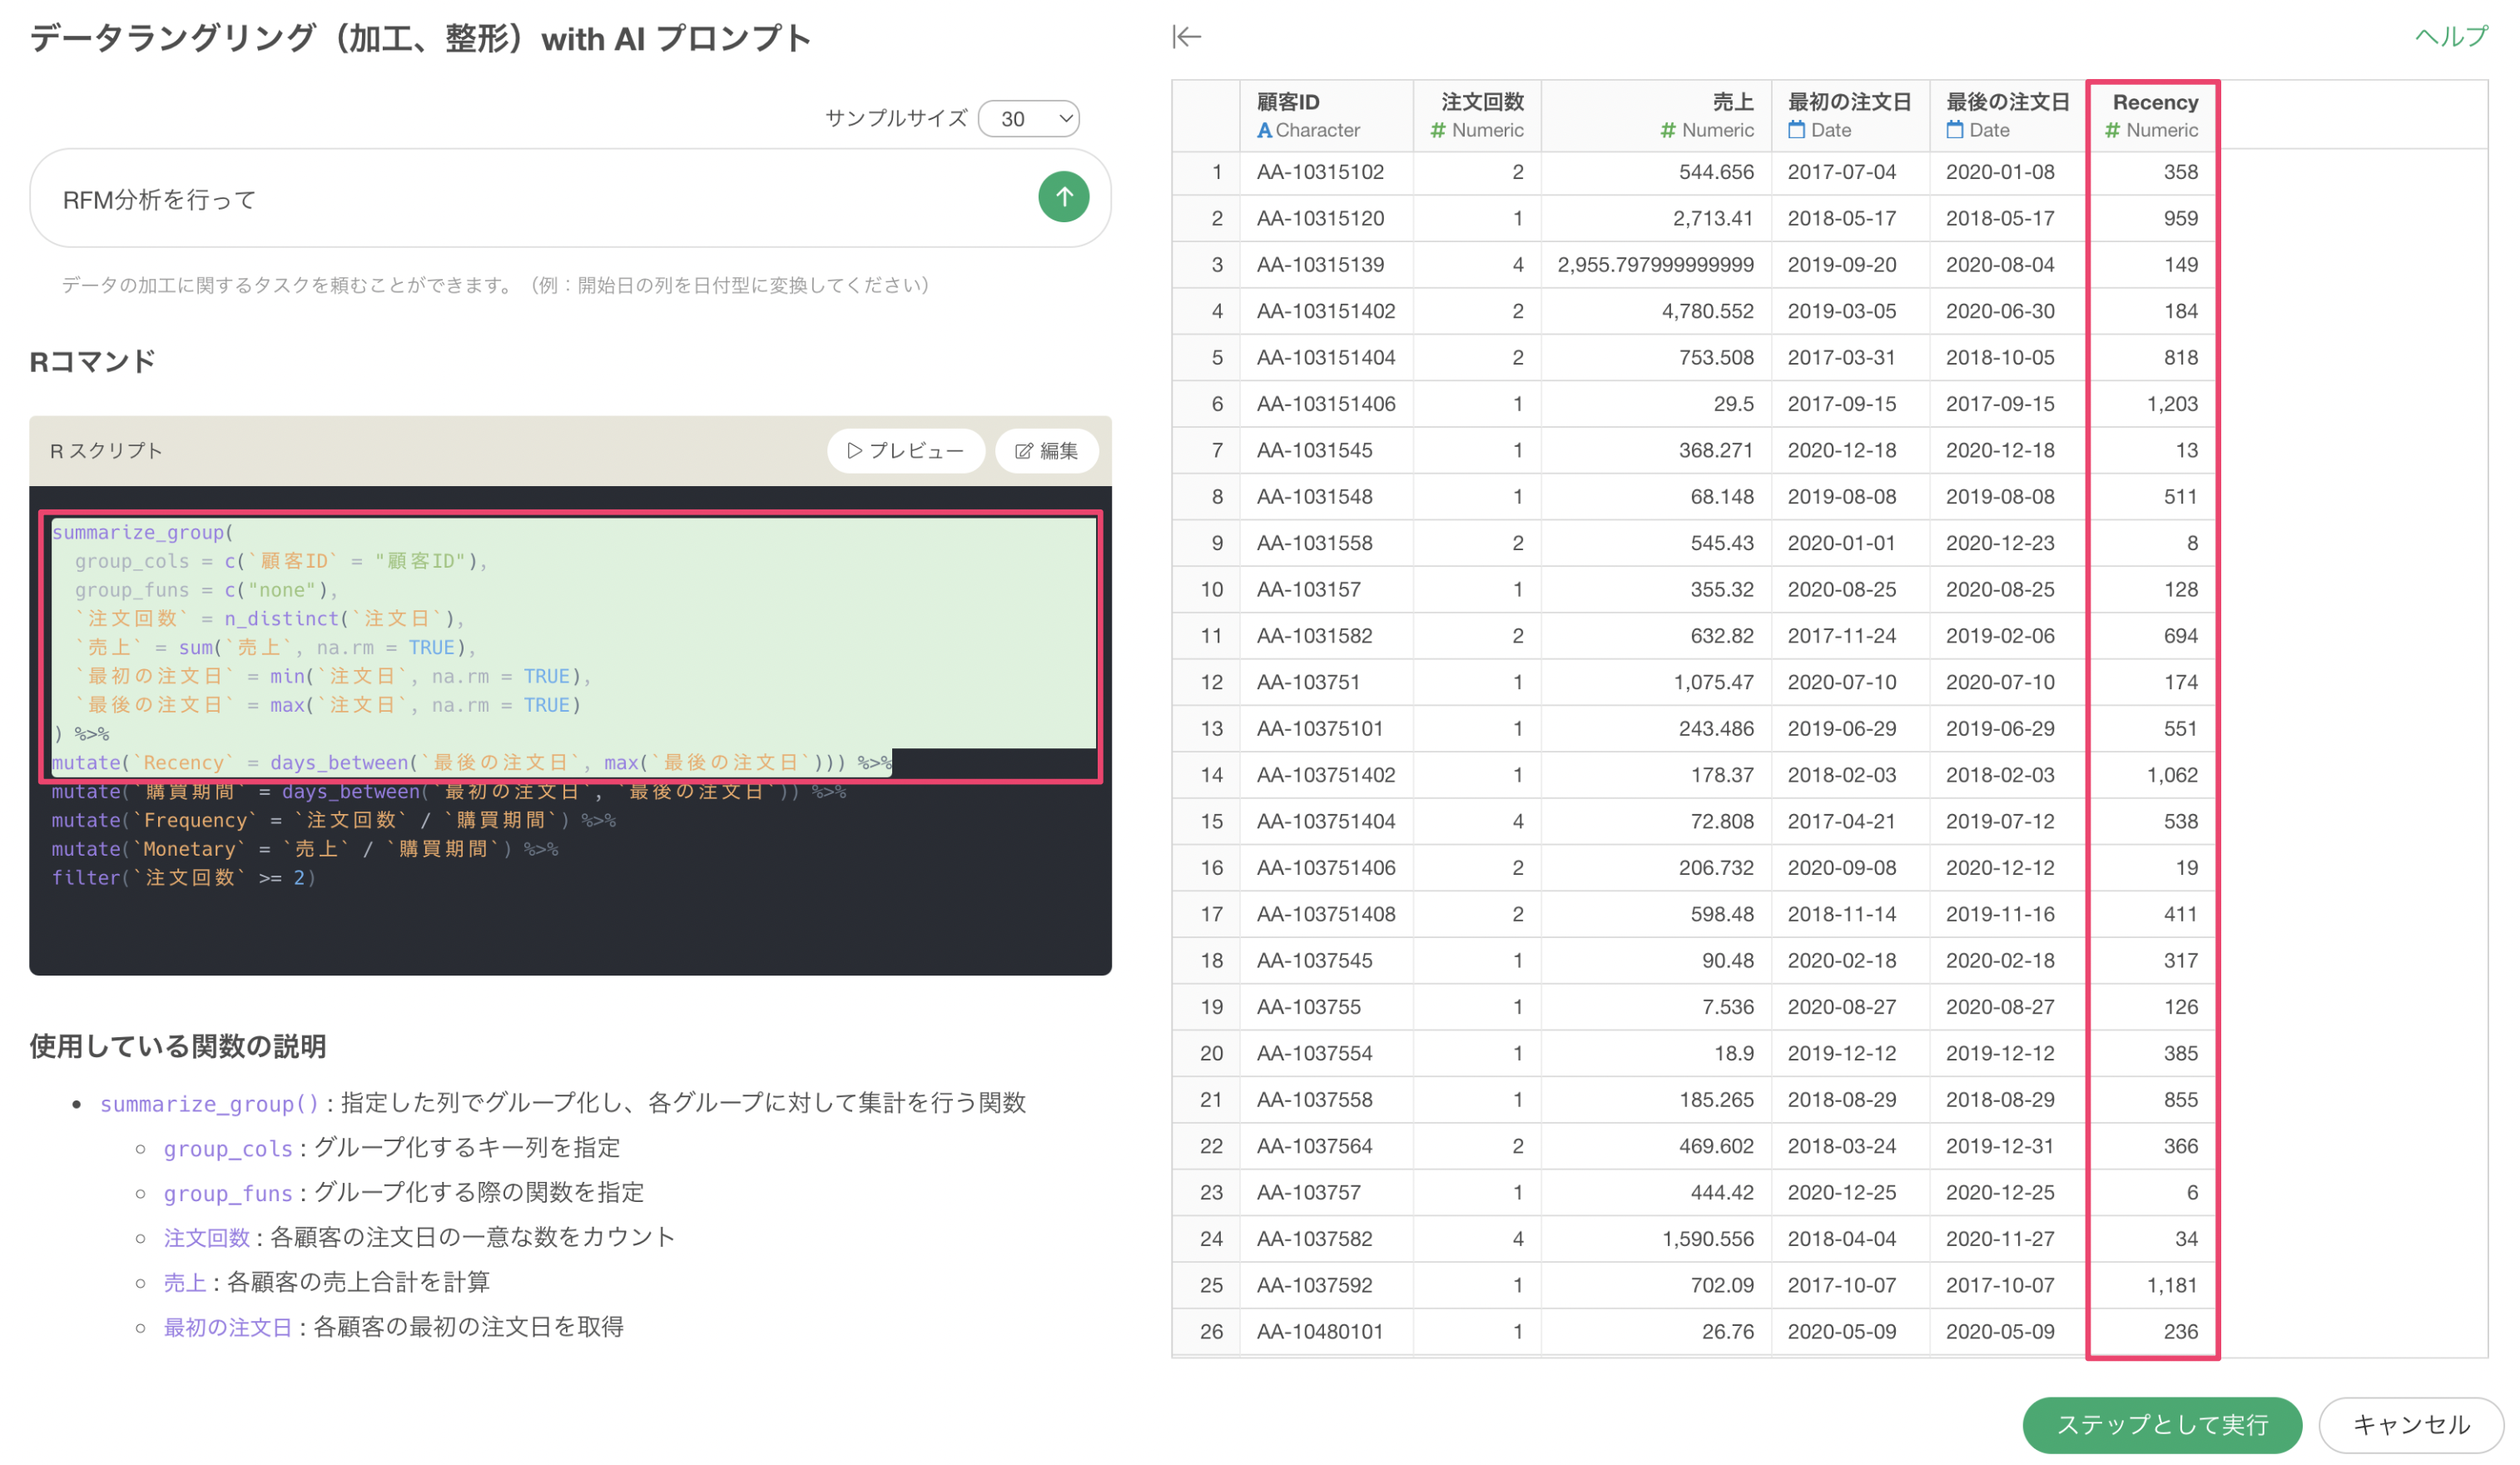Click the Date calendar icon under 最初の注文日
This screenshot has height=1465, width=2520.
click(x=1796, y=130)
